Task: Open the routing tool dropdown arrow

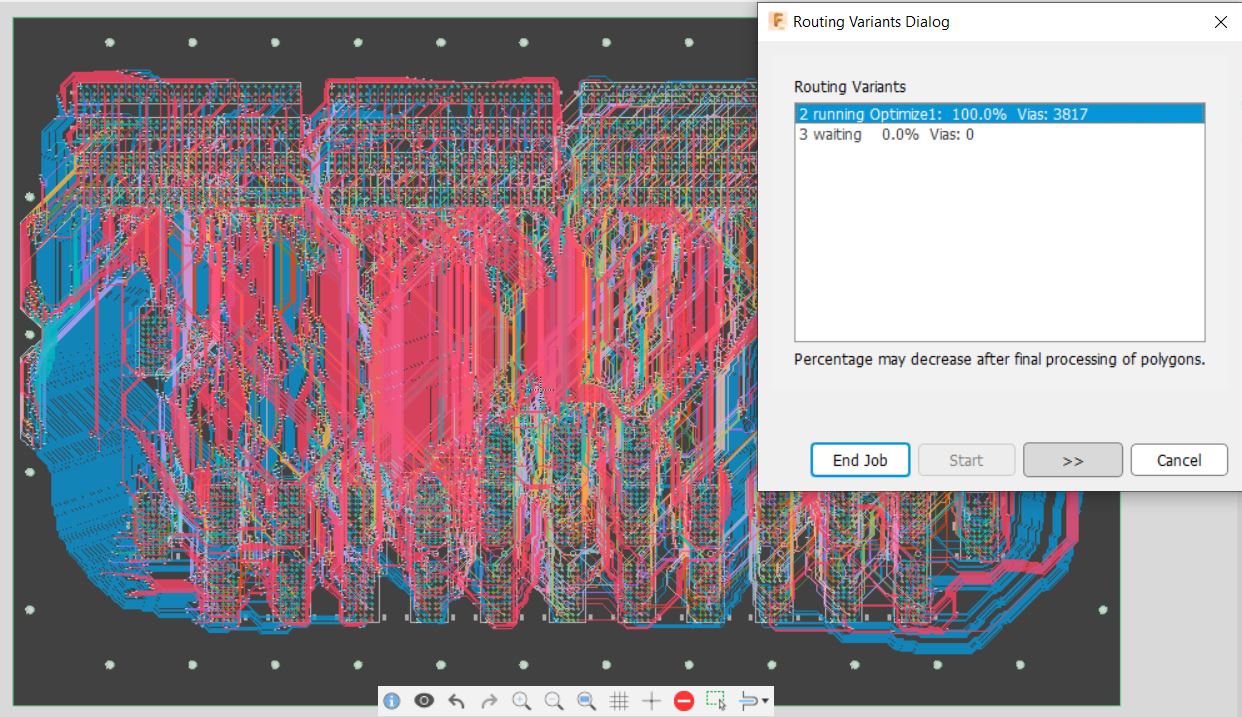Action: 763,700
